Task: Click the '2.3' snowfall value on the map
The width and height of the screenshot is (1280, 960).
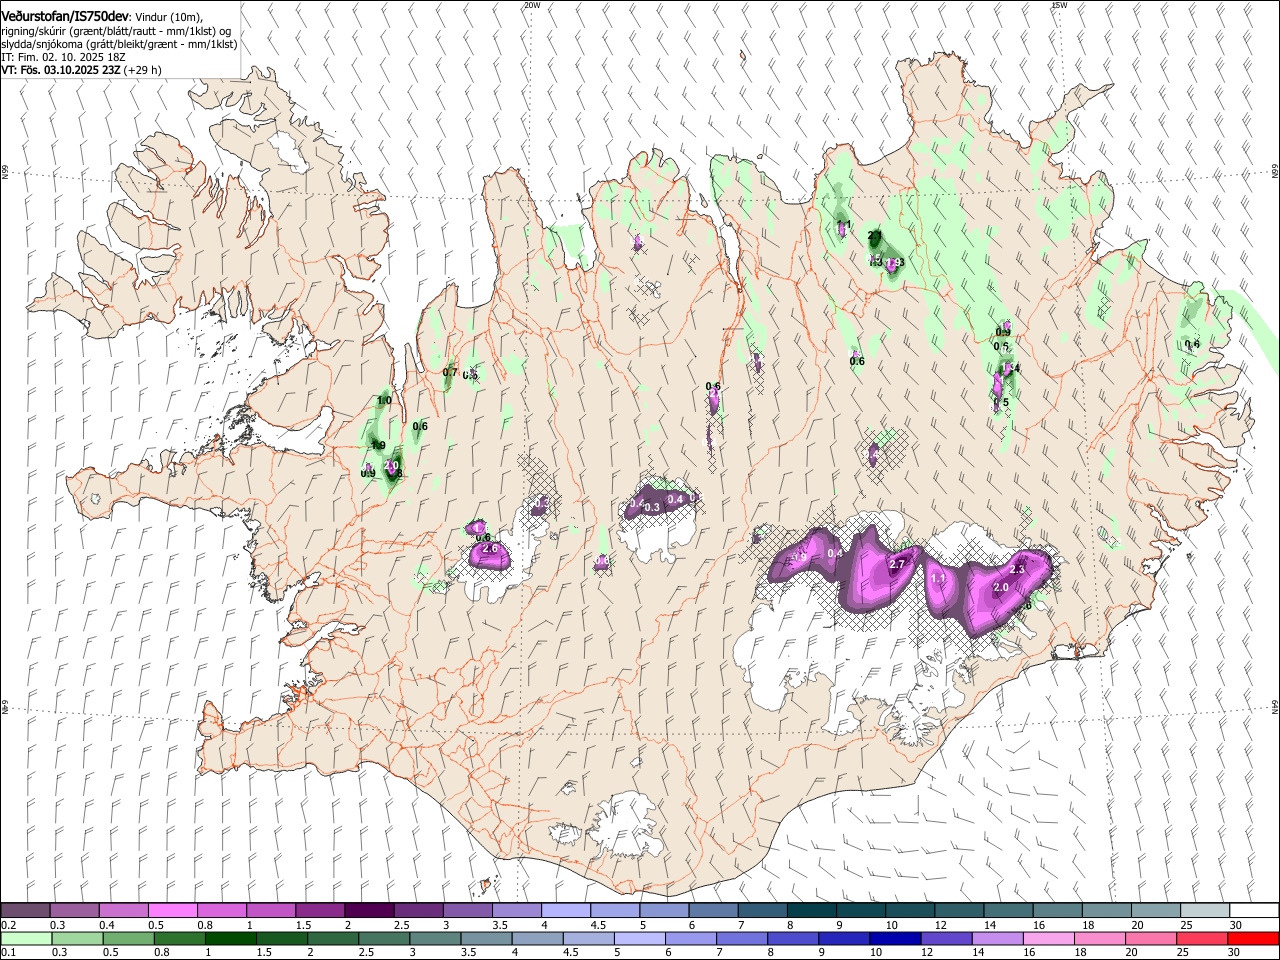Action: (x=1018, y=569)
